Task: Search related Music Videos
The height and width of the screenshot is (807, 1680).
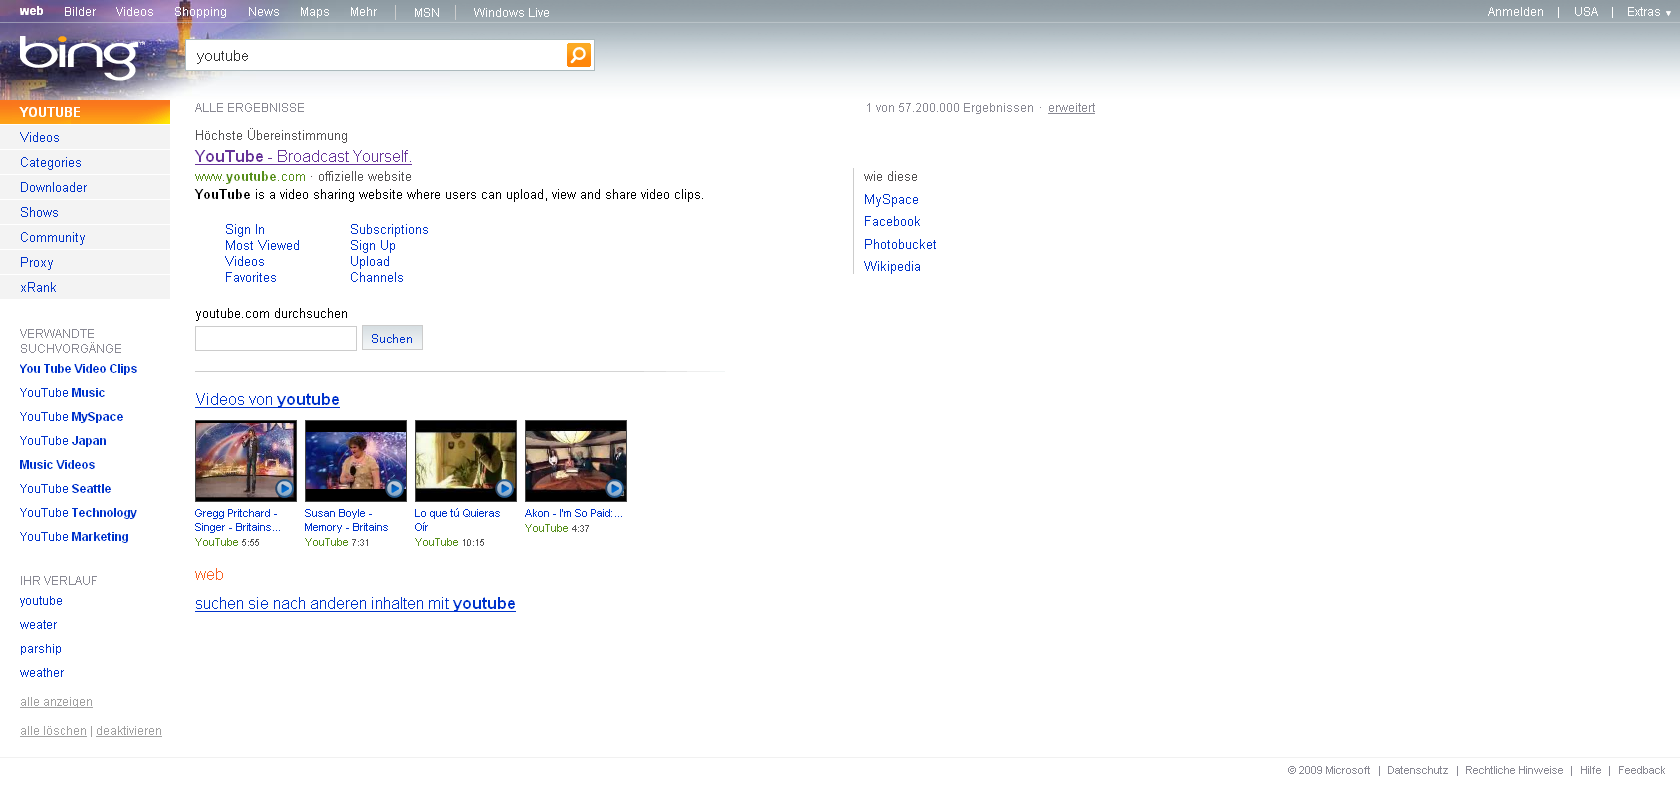Action: (x=57, y=465)
